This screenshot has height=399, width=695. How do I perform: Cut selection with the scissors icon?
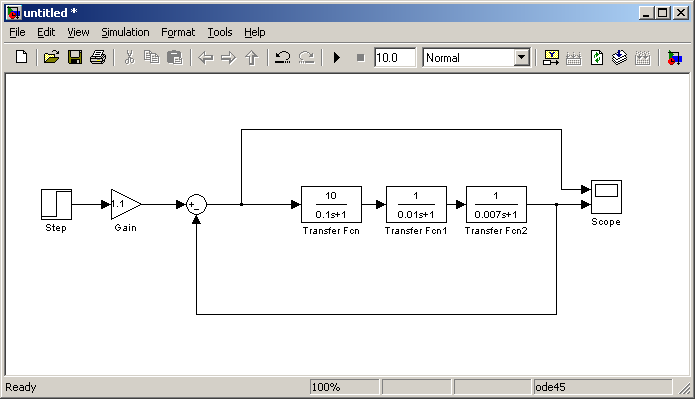(129, 58)
